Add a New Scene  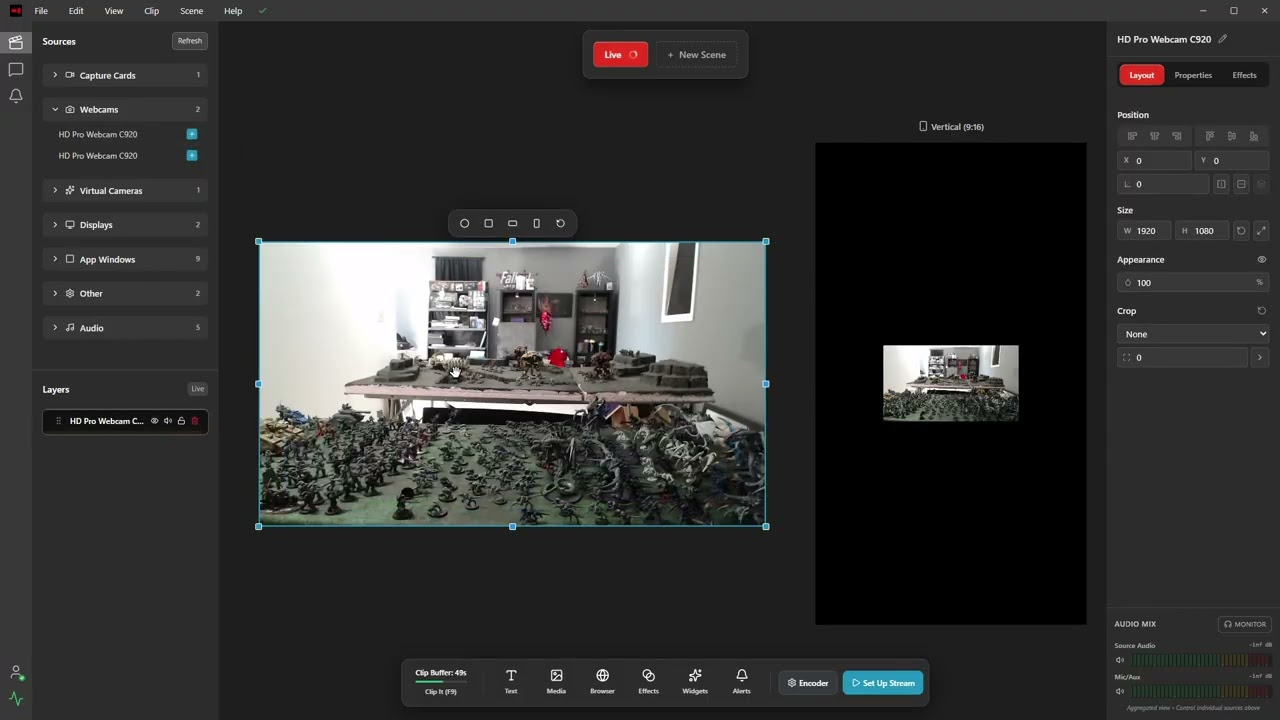point(697,55)
